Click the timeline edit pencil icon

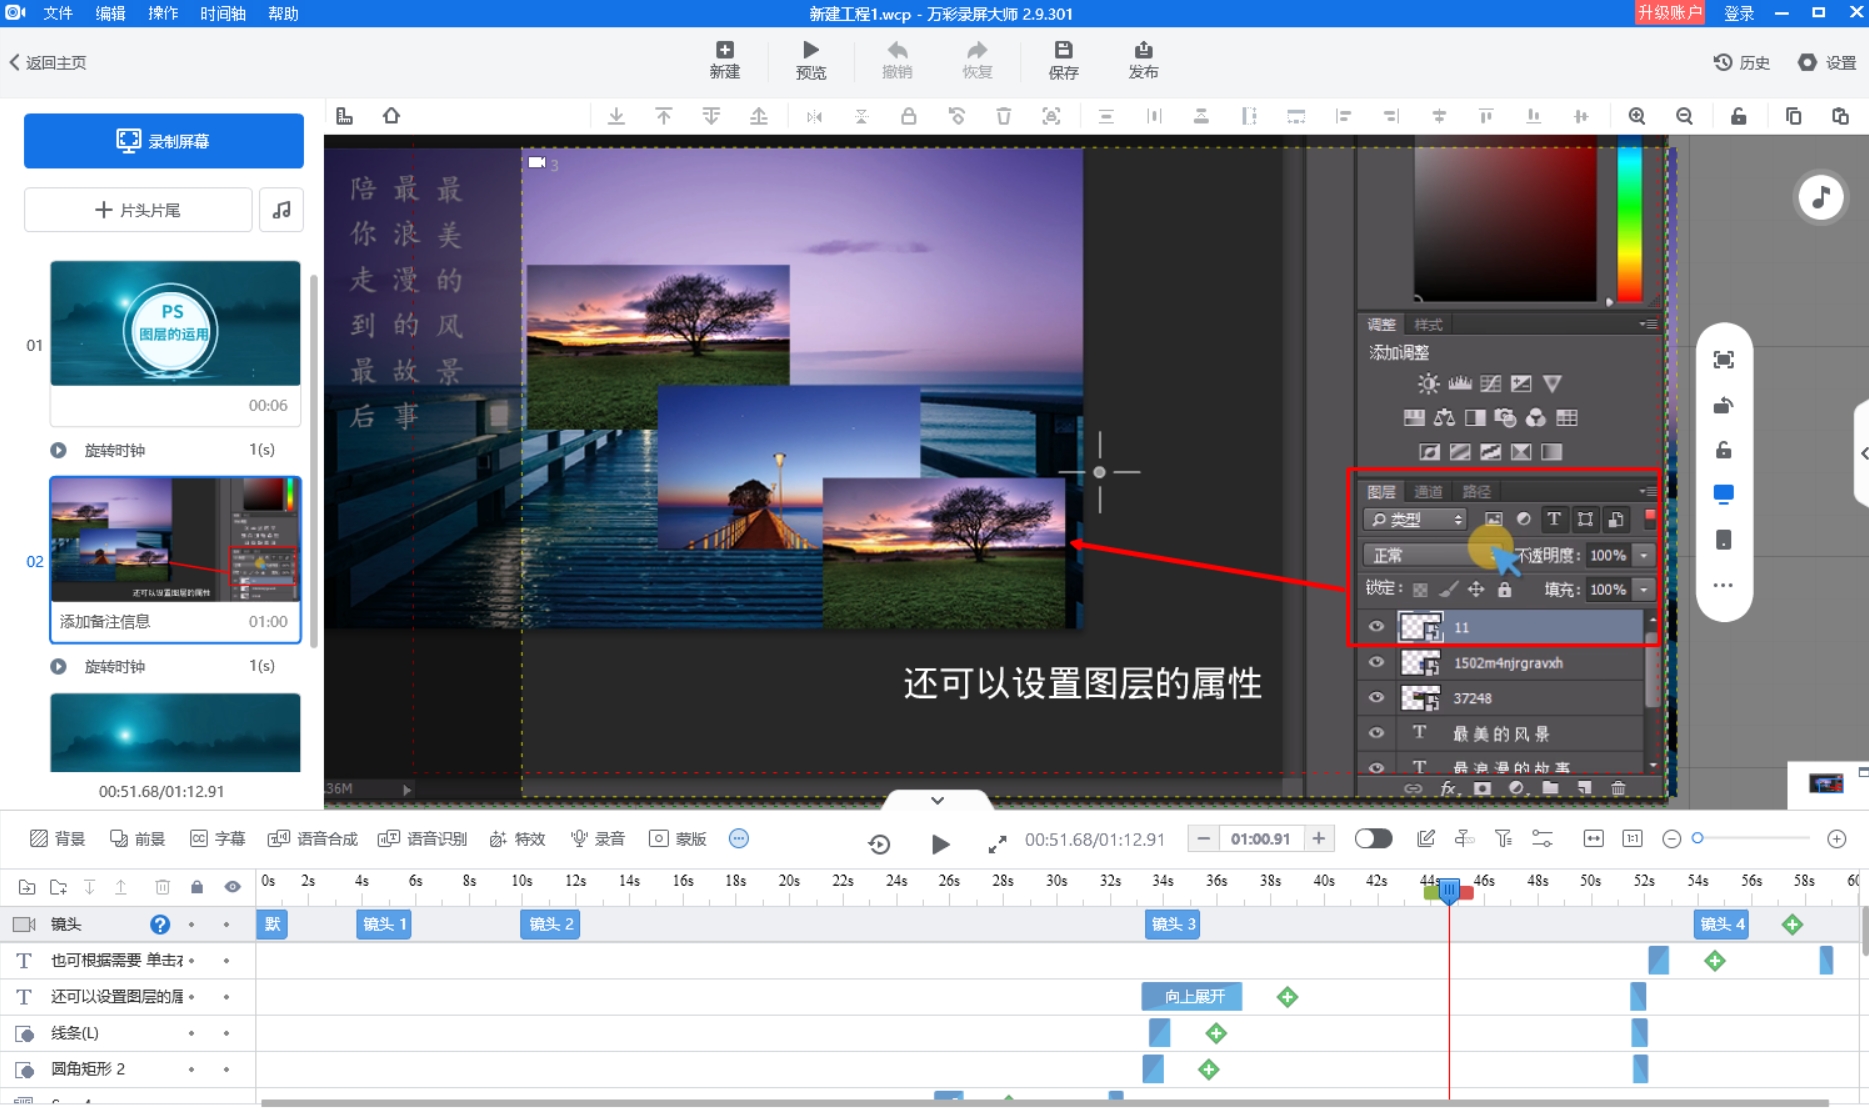1426,839
